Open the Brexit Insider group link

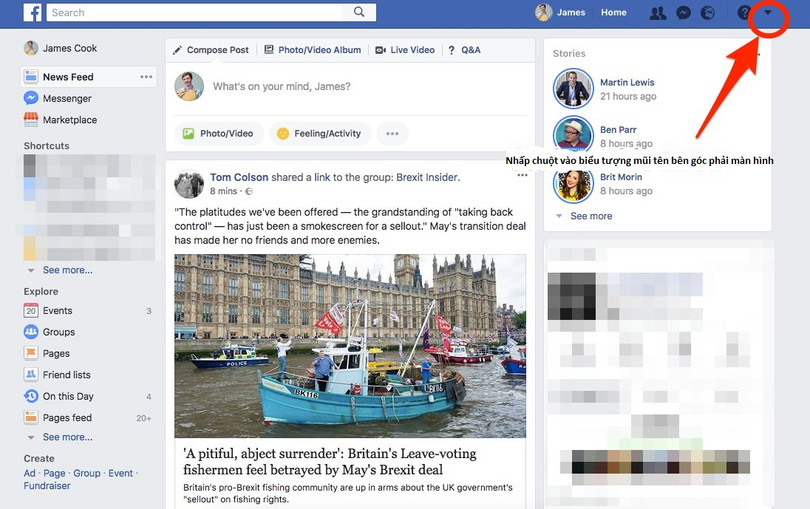[427, 177]
